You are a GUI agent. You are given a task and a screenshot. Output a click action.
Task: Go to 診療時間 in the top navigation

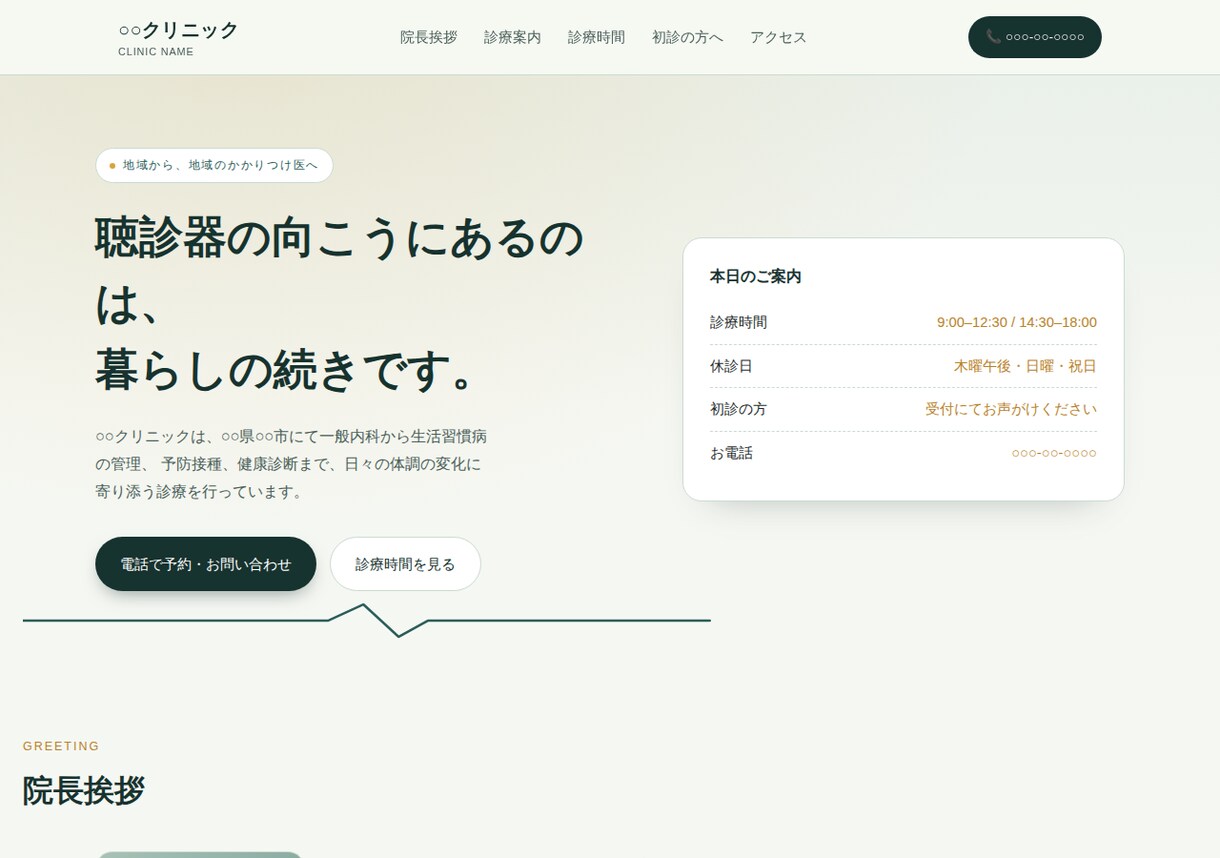(597, 37)
